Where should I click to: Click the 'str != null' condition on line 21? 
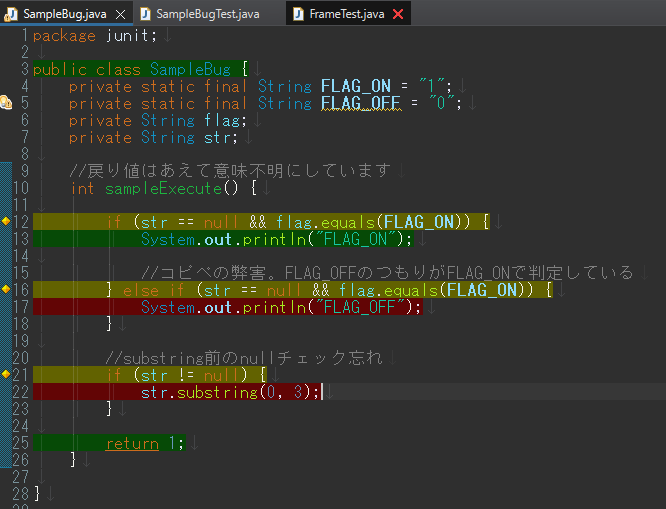click(190, 375)
